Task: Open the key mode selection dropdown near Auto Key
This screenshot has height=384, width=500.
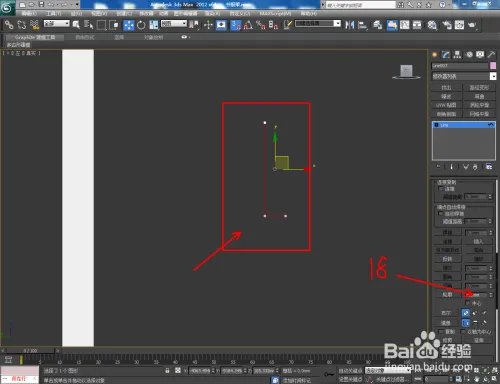Action: click(388, 370)
